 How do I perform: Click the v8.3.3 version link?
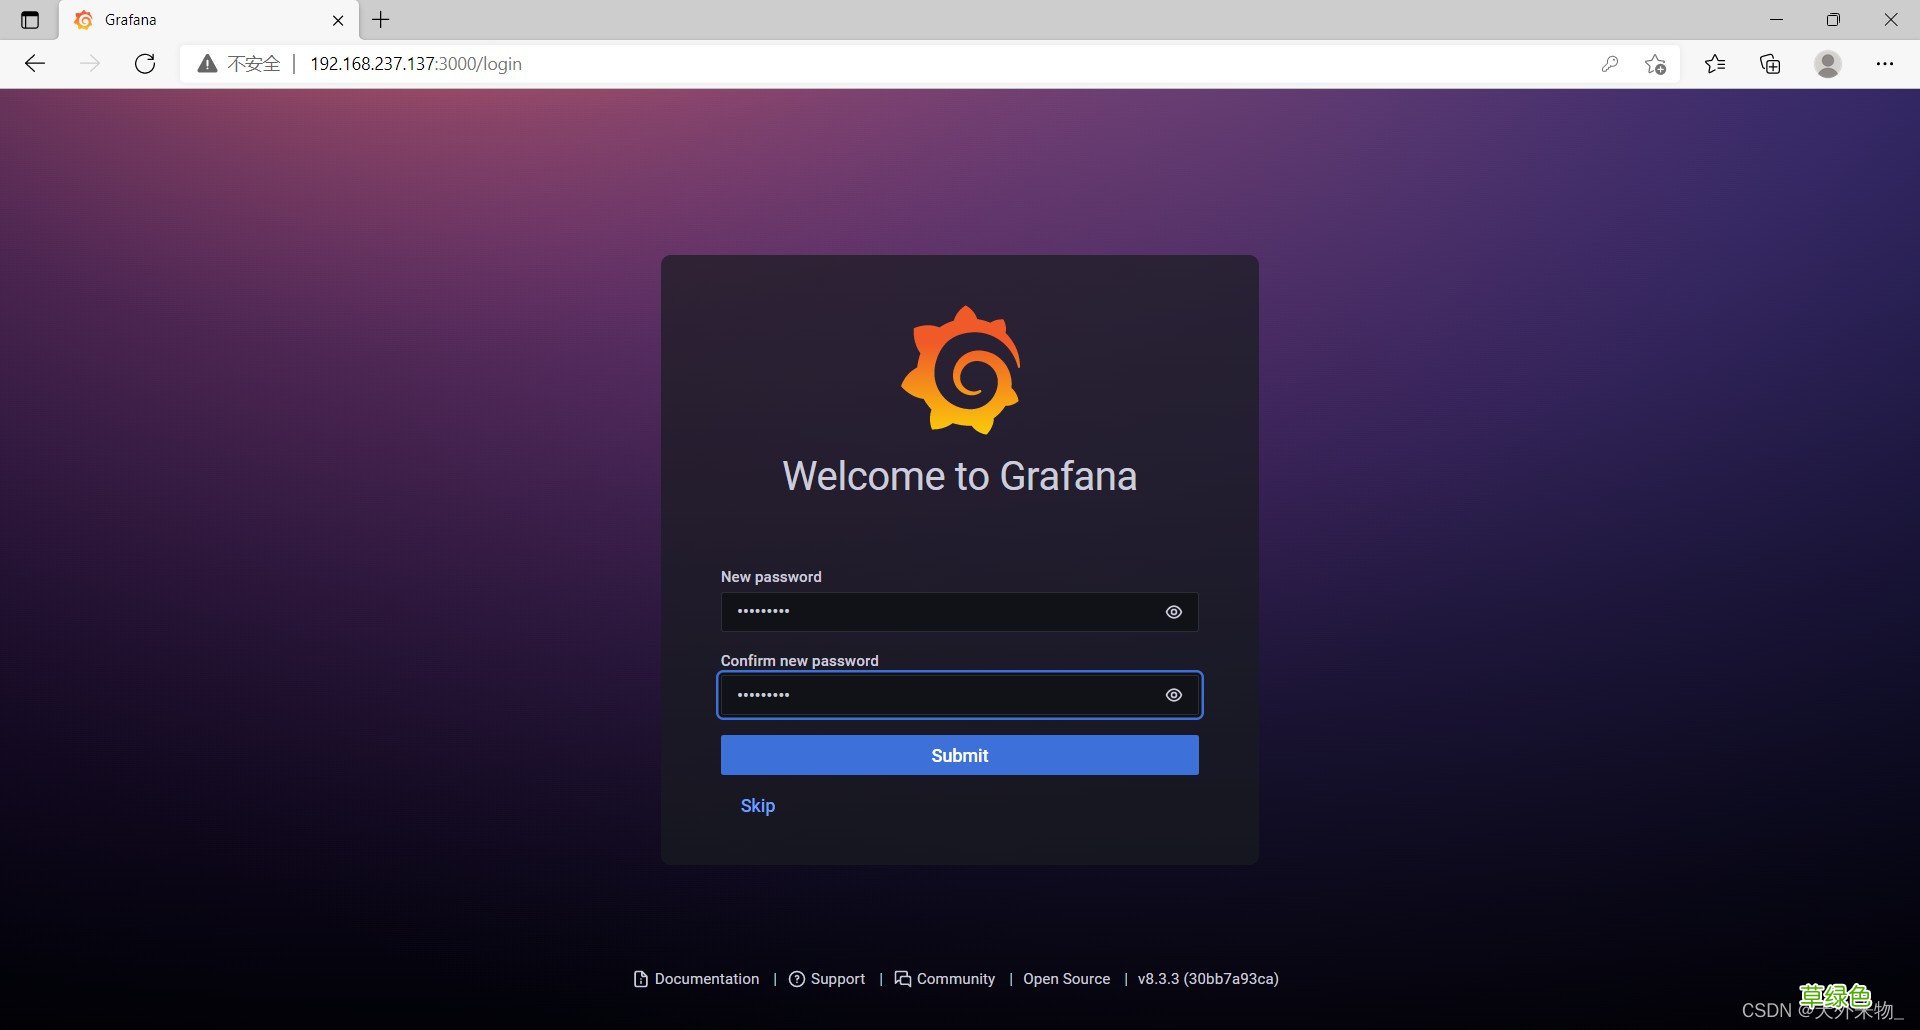[x=1208, y=979]
